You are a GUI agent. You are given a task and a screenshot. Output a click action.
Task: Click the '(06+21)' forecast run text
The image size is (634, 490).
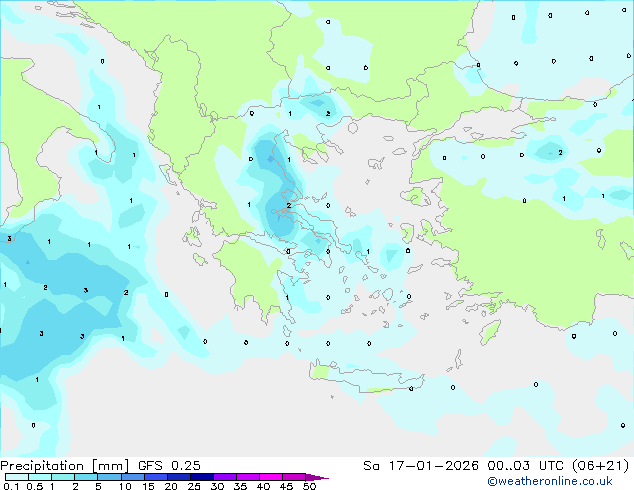click(x=601, y=466)
